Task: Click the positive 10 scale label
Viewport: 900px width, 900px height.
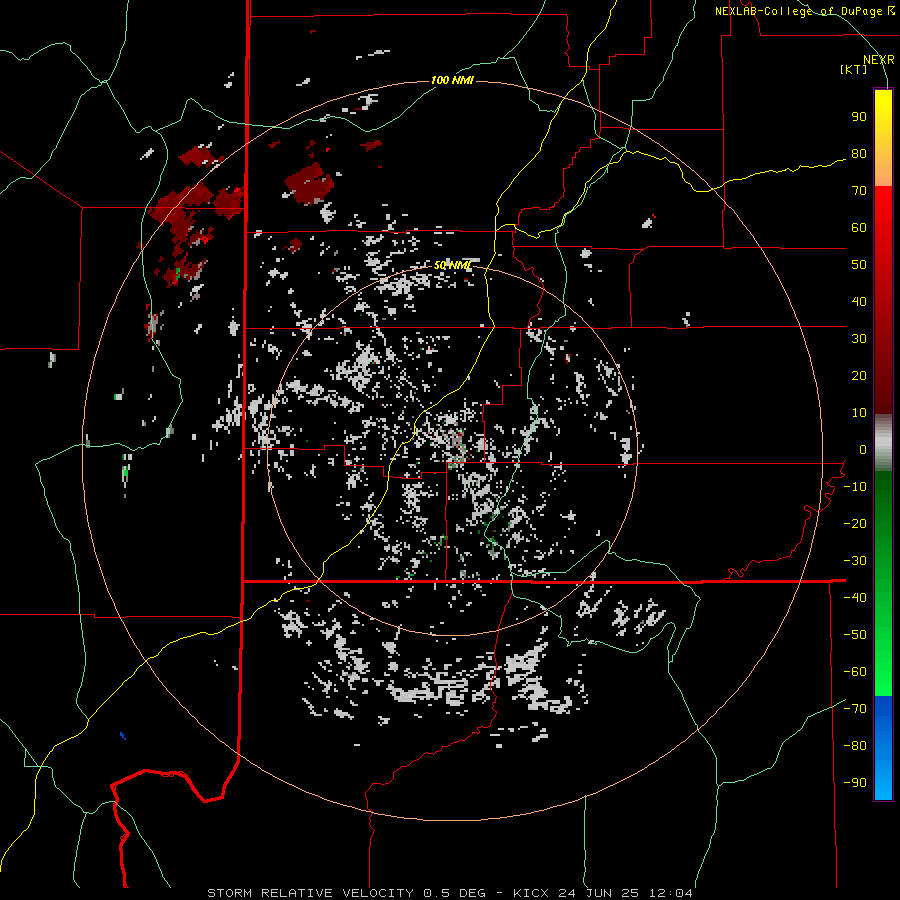Action: pyautogui.click(x=859, y=413)
